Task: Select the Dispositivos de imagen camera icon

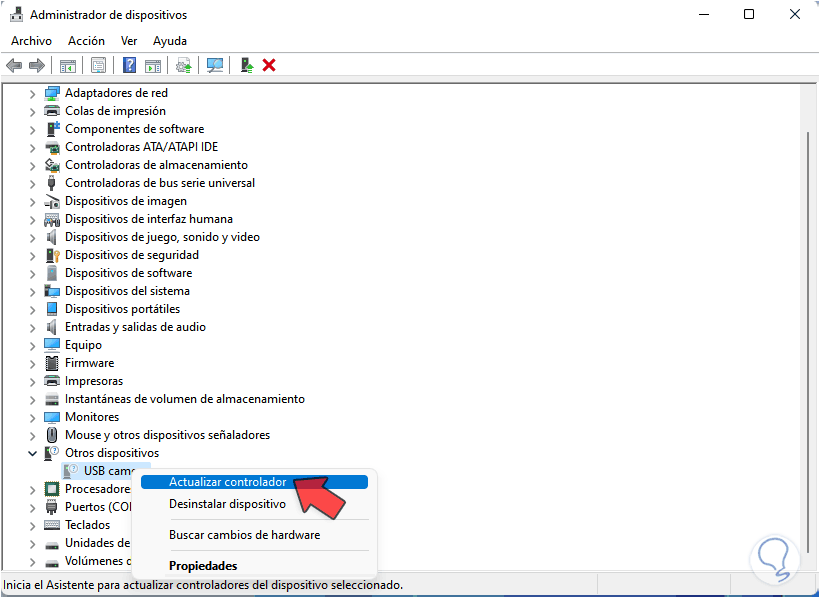Action: tap(52, 201)
